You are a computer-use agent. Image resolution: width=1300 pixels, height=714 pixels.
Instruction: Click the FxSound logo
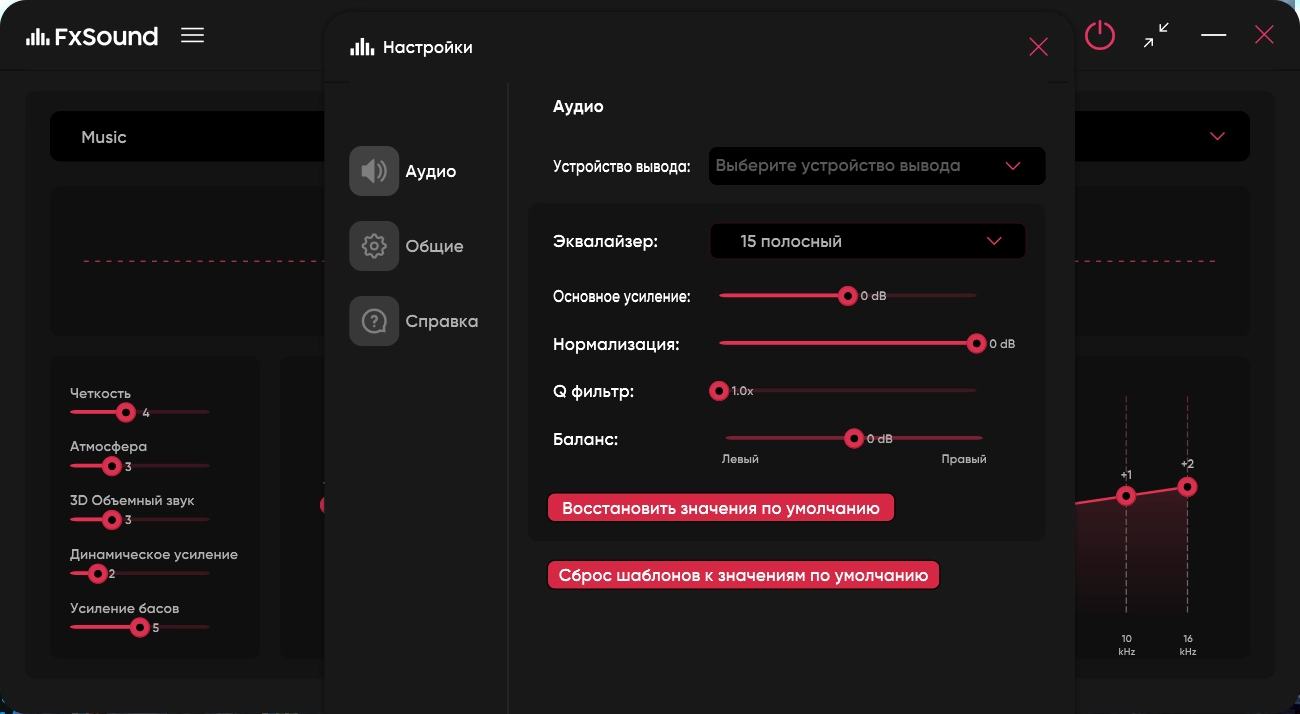coord(92,37)
